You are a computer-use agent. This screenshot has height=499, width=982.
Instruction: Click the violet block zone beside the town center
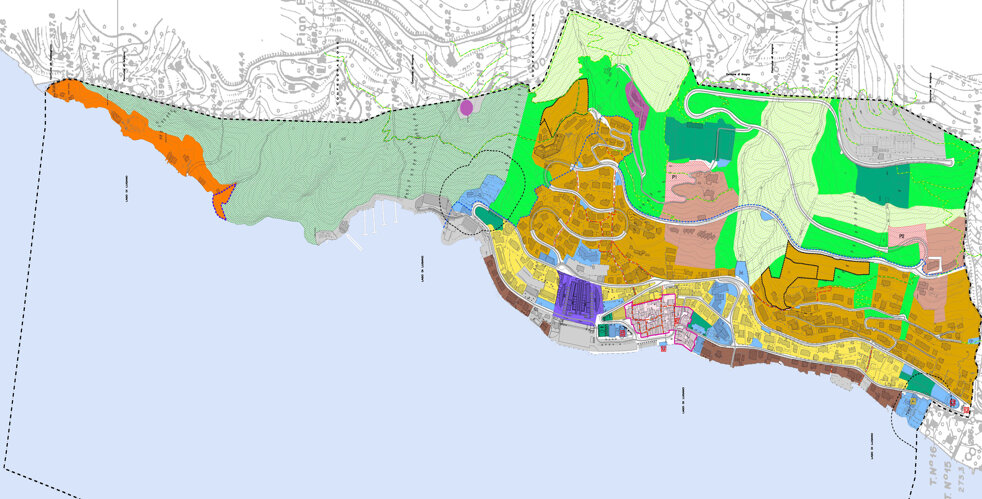(x=578, y=297)
